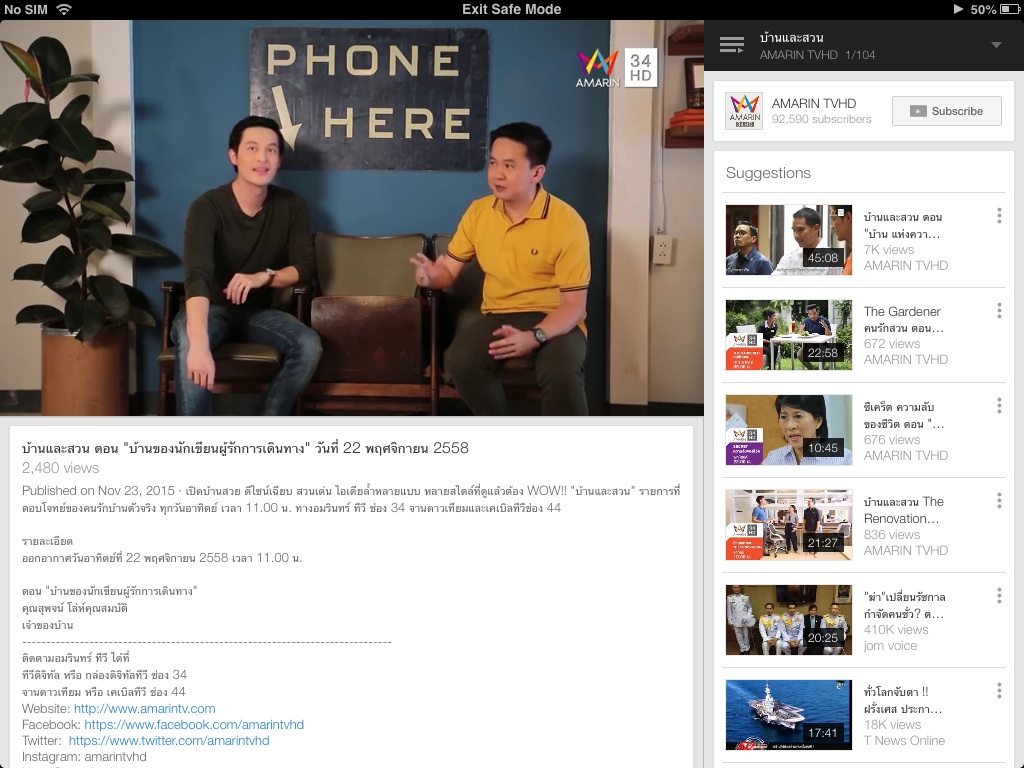Open options for T News Online suggestion
The image size is (1024, 768).
click(999, 690)
